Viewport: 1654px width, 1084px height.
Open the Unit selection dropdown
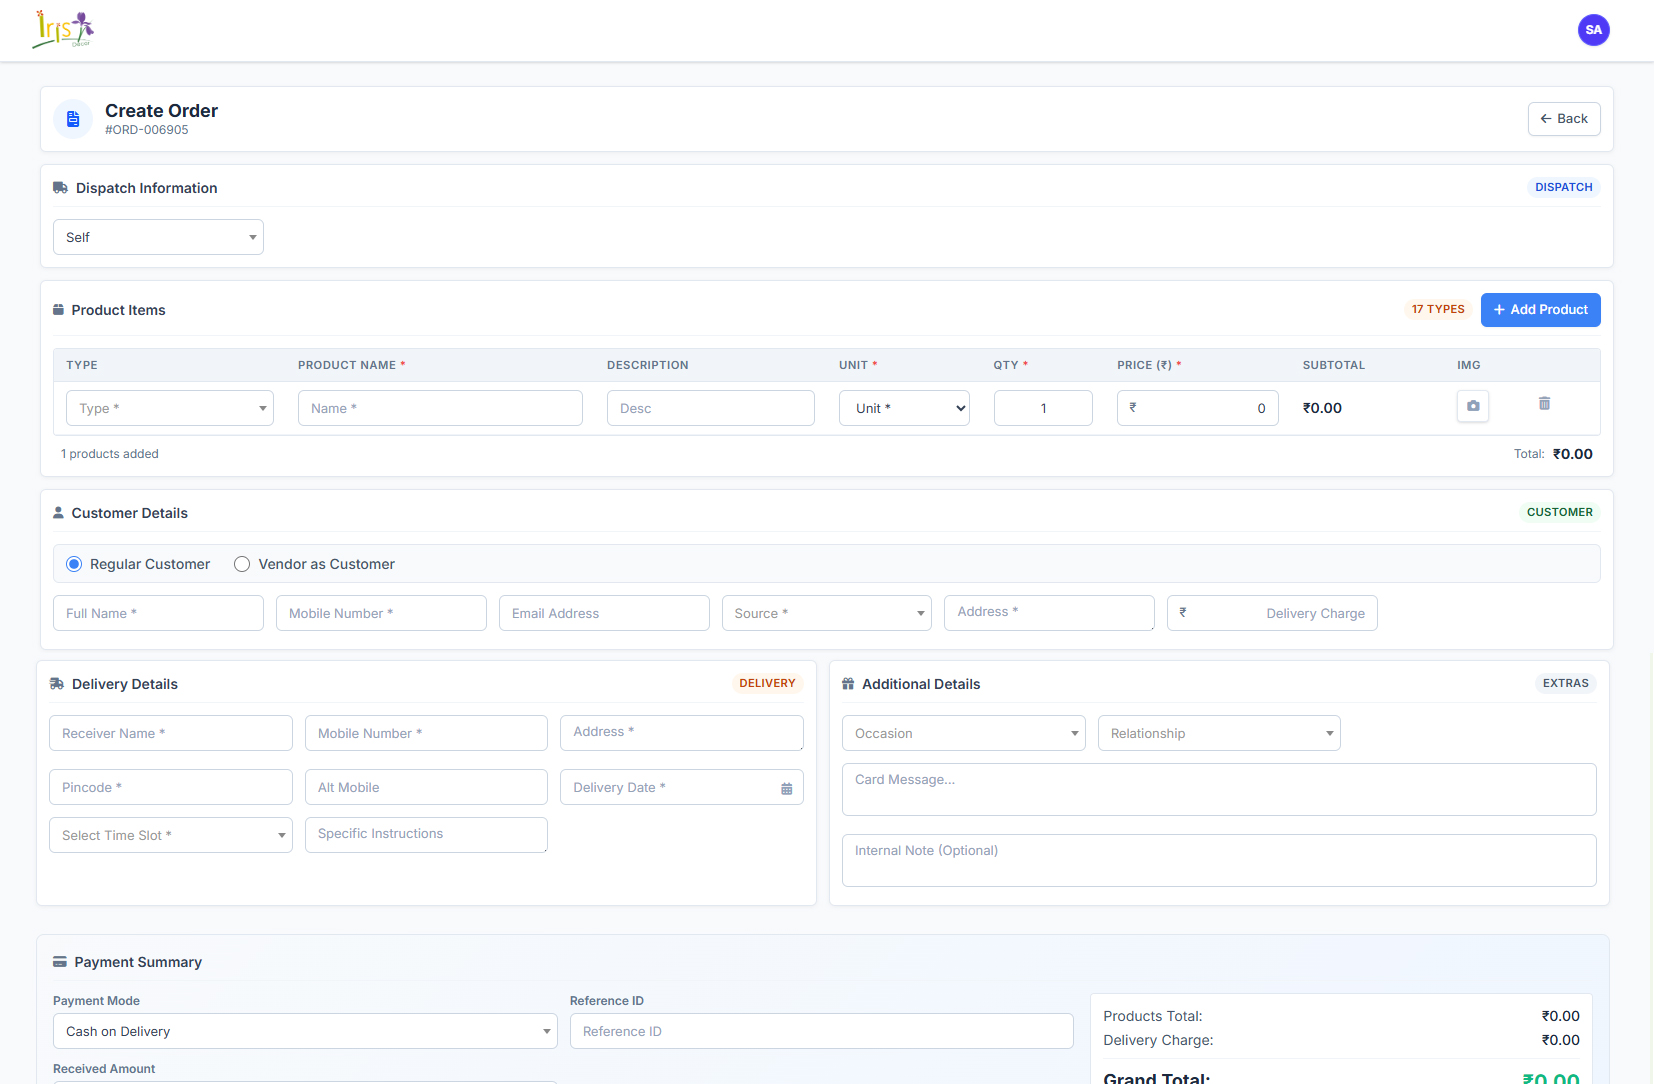tap(903, 408)
